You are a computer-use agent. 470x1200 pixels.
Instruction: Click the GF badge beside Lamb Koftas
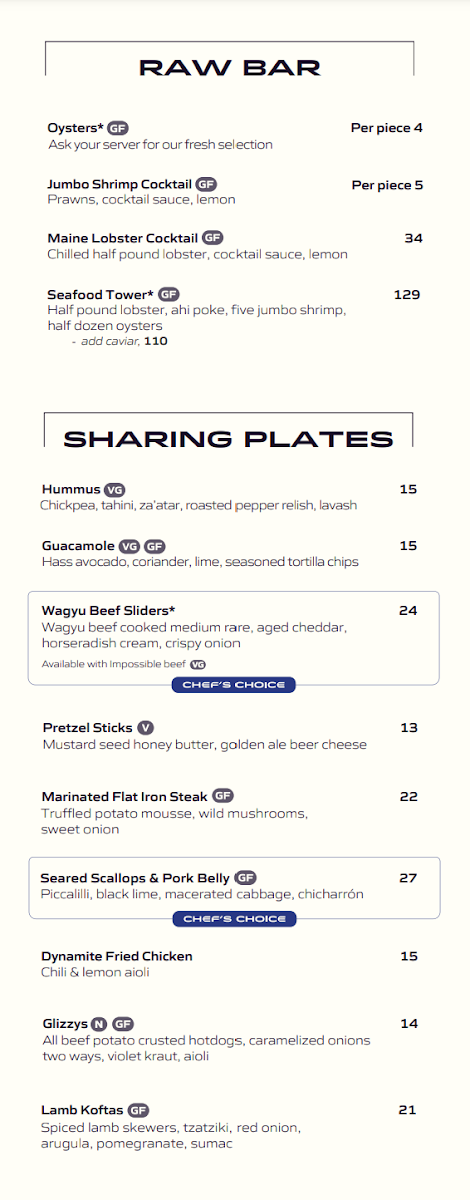pyautogui.click(x=138, y=1110)
